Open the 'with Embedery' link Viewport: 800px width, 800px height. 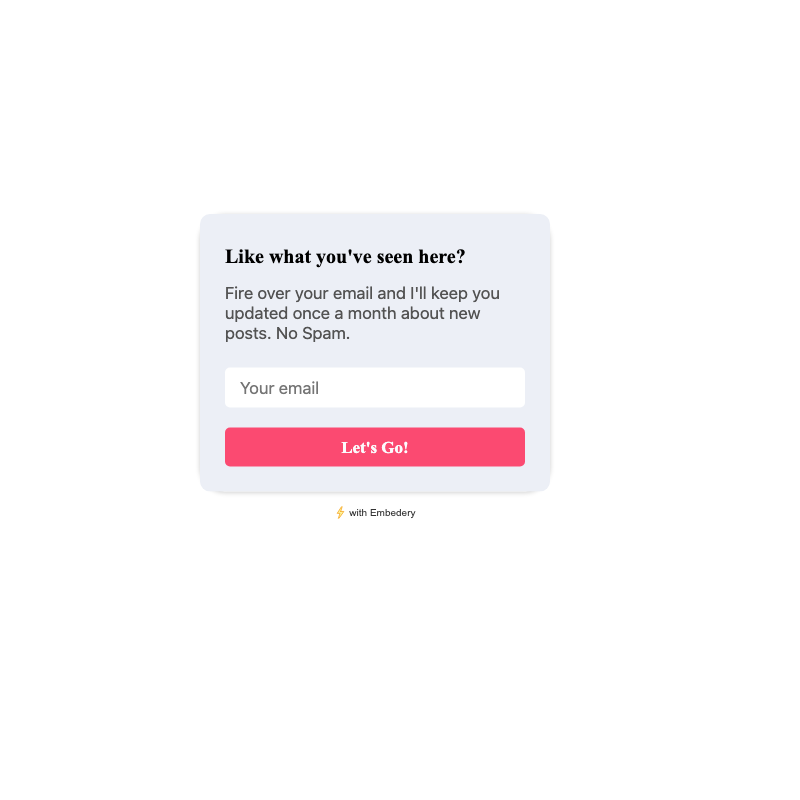click(x=376, y=513)
